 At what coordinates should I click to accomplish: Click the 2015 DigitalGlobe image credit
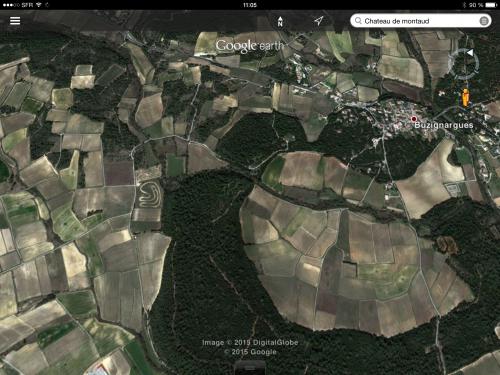250,343
